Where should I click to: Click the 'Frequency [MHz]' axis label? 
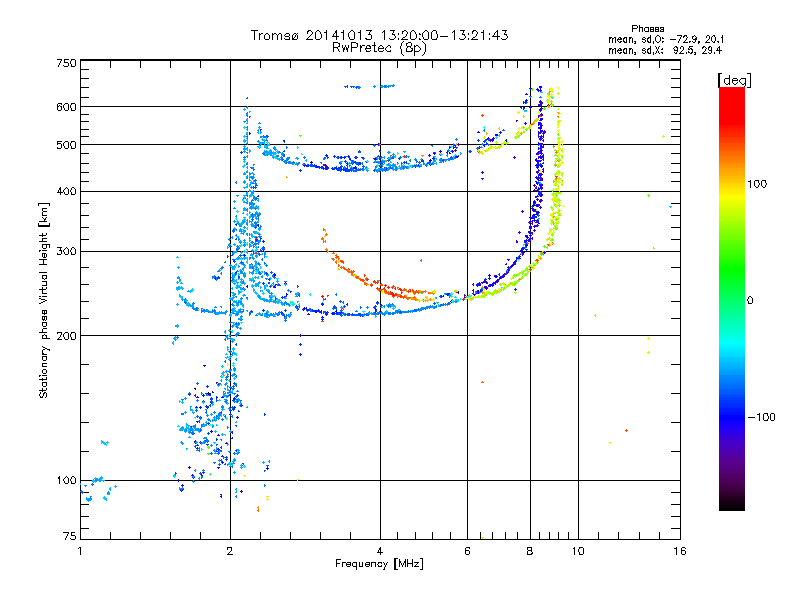point(379,564)
